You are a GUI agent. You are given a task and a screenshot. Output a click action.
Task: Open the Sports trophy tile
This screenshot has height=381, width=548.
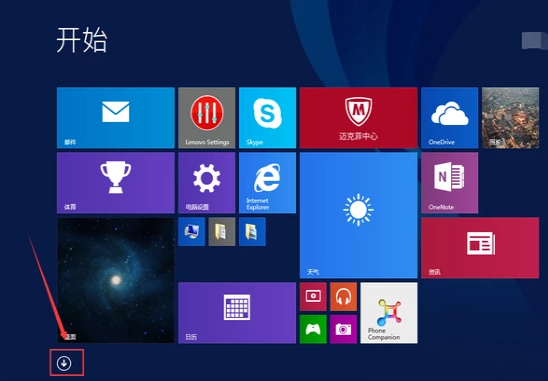tap(116, 183)
